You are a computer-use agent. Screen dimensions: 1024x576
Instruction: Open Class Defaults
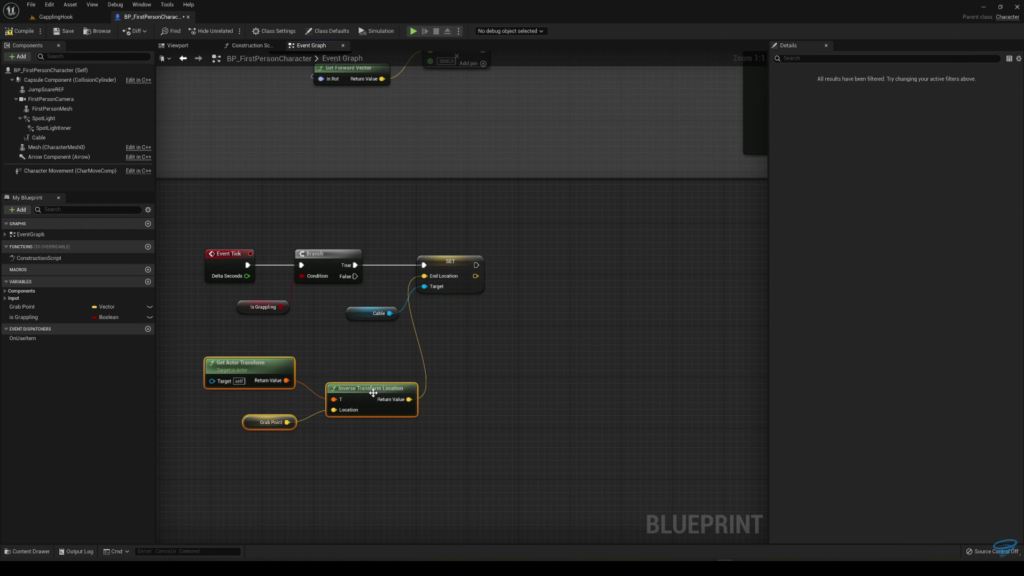[327, 31]
